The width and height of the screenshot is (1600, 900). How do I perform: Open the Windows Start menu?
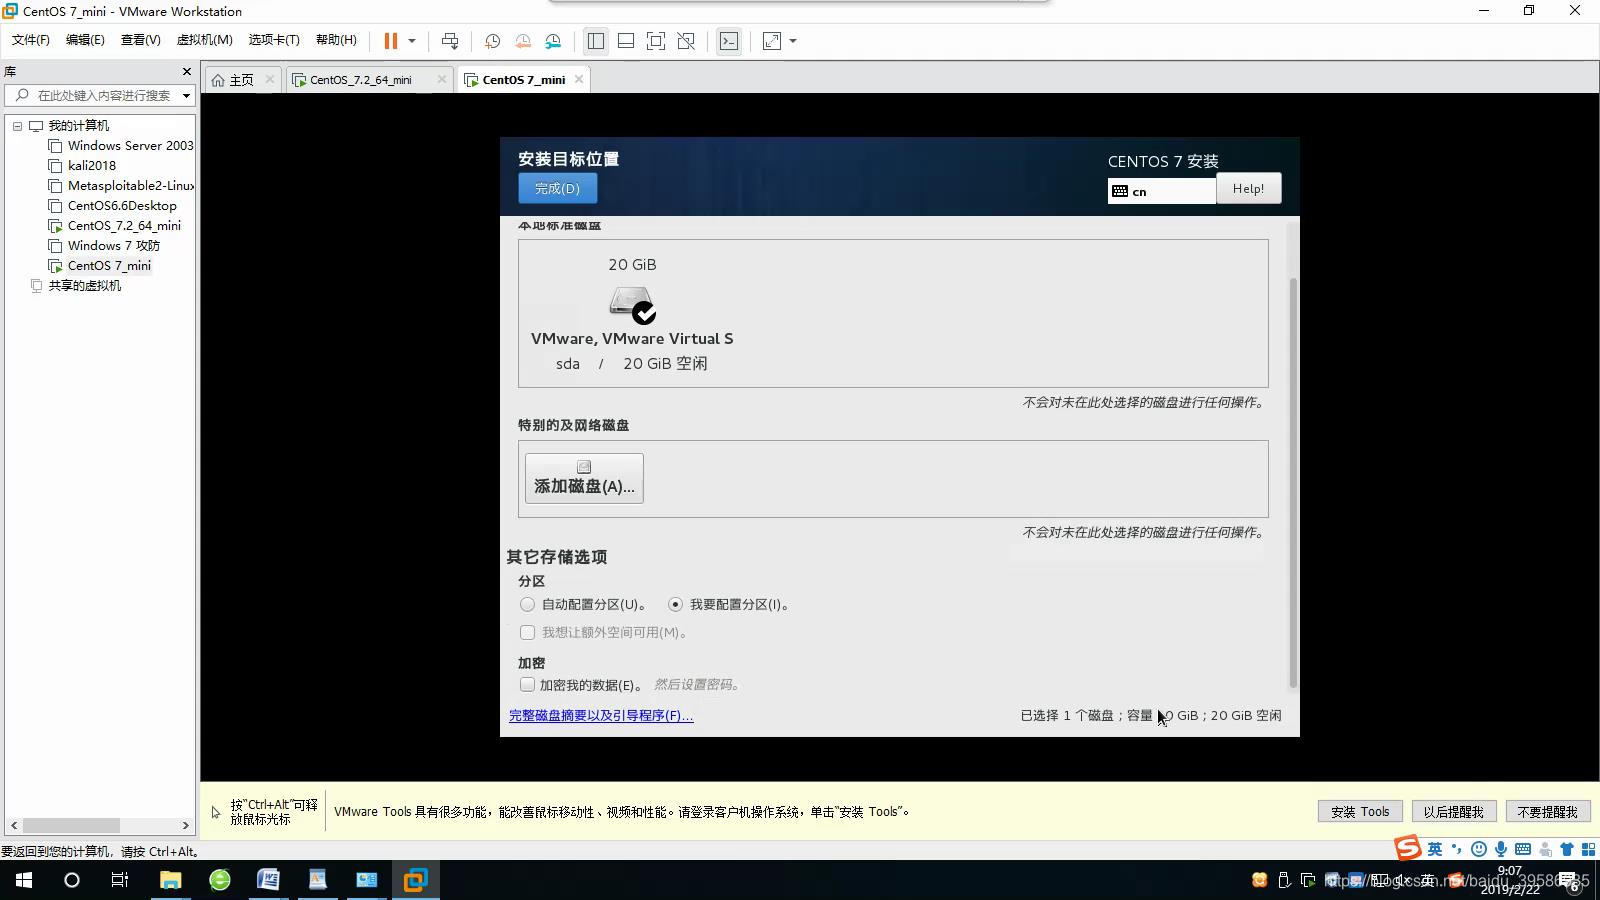[x=24, y=880]
